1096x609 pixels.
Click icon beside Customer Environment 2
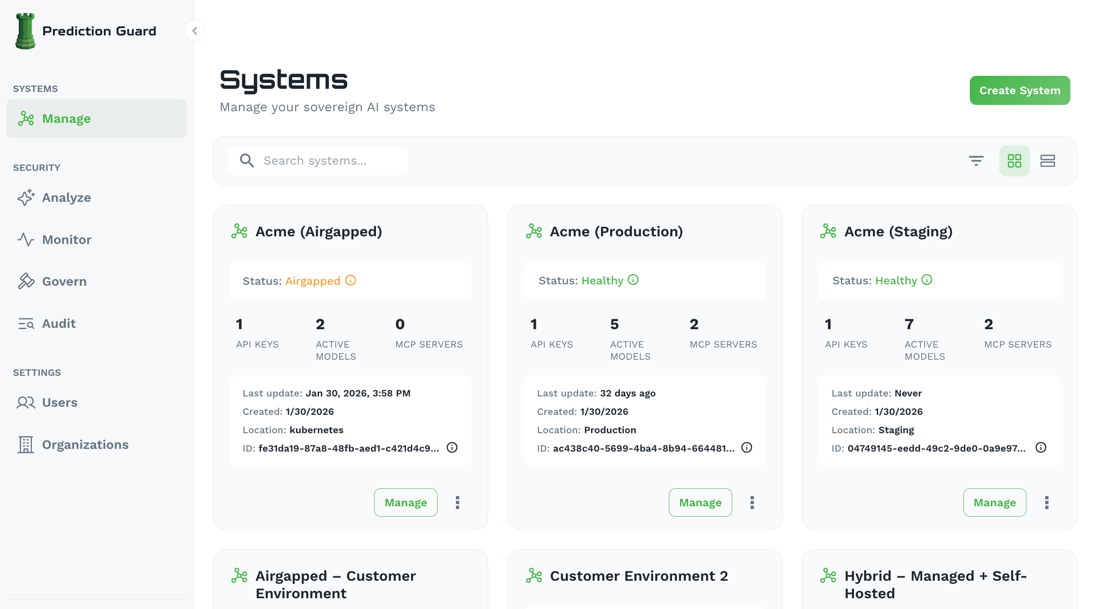click(x=534, y=576)
